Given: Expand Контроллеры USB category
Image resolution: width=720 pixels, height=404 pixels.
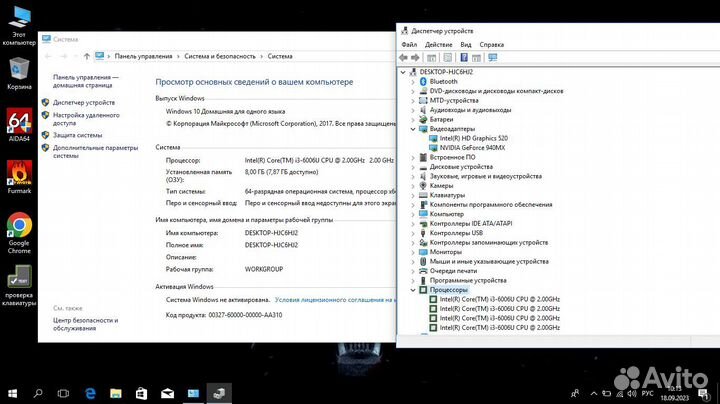Looking at the screenshot, I should pyautogui.click(x=412, y=233).
